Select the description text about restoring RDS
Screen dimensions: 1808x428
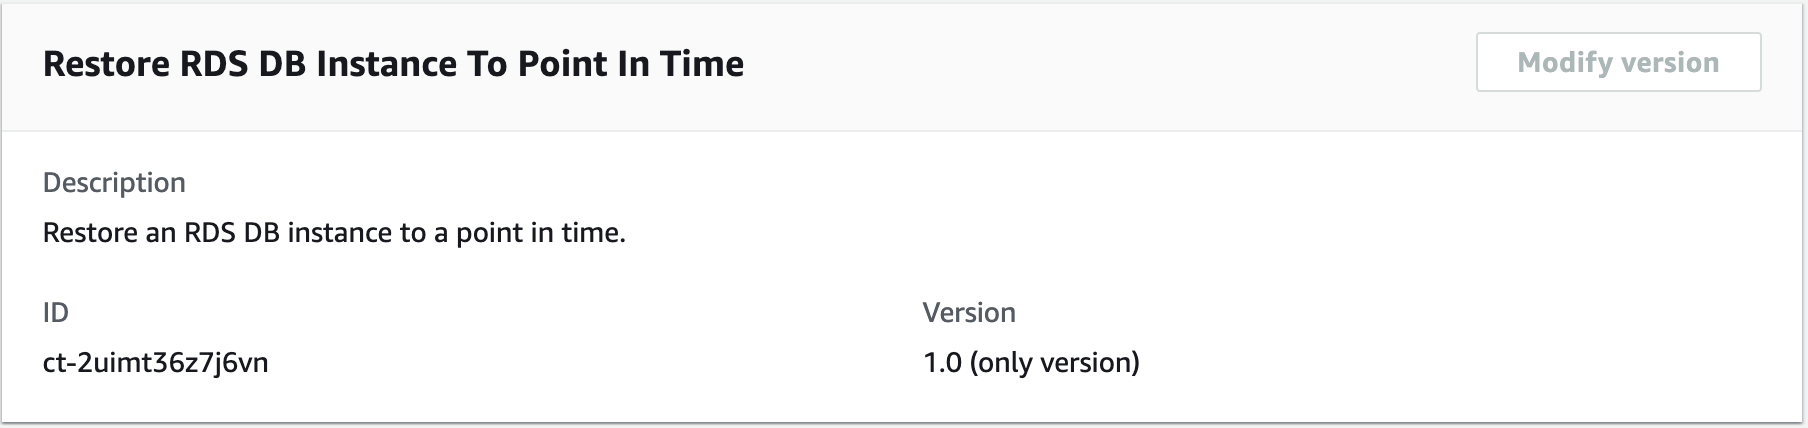pos(334,233)
